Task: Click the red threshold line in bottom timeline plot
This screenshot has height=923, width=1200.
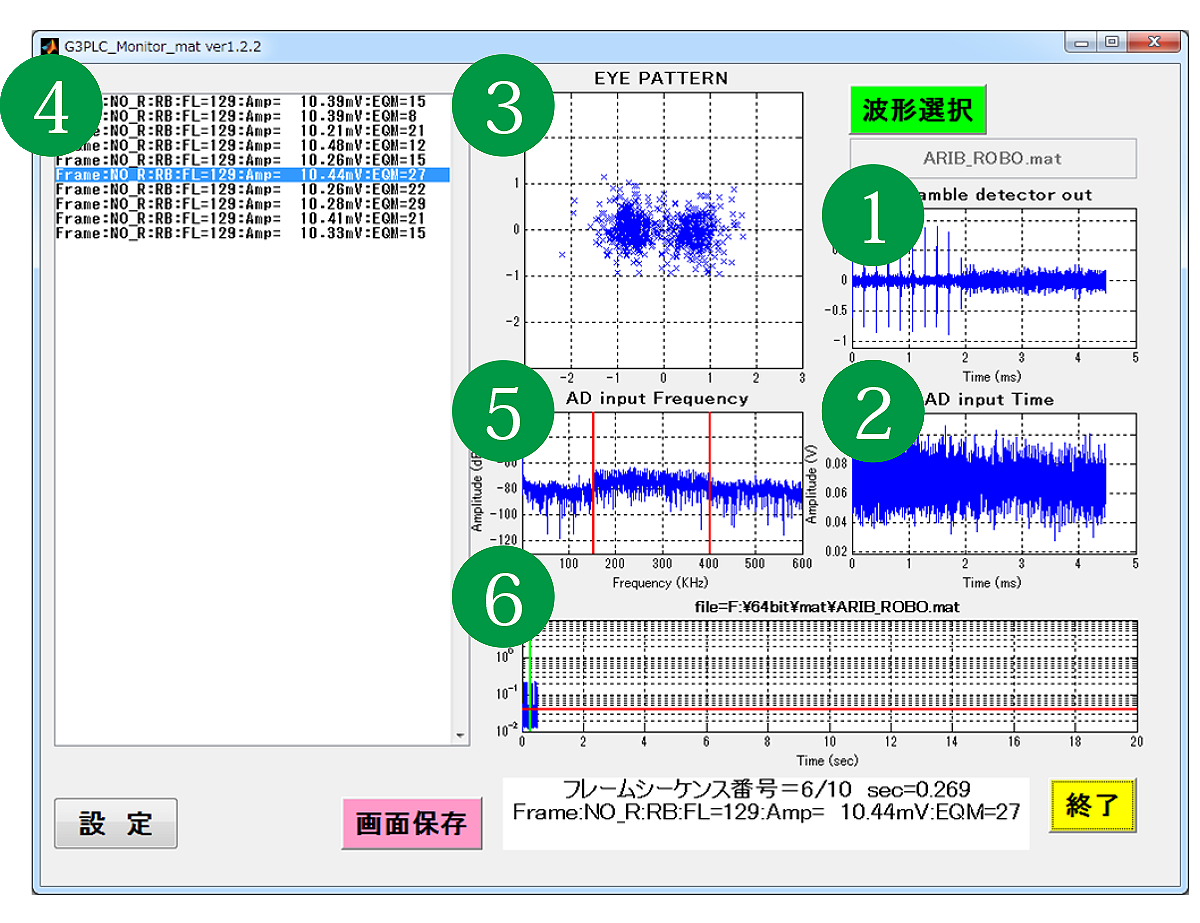Action: pyautogui.click(x=830, y=709)
